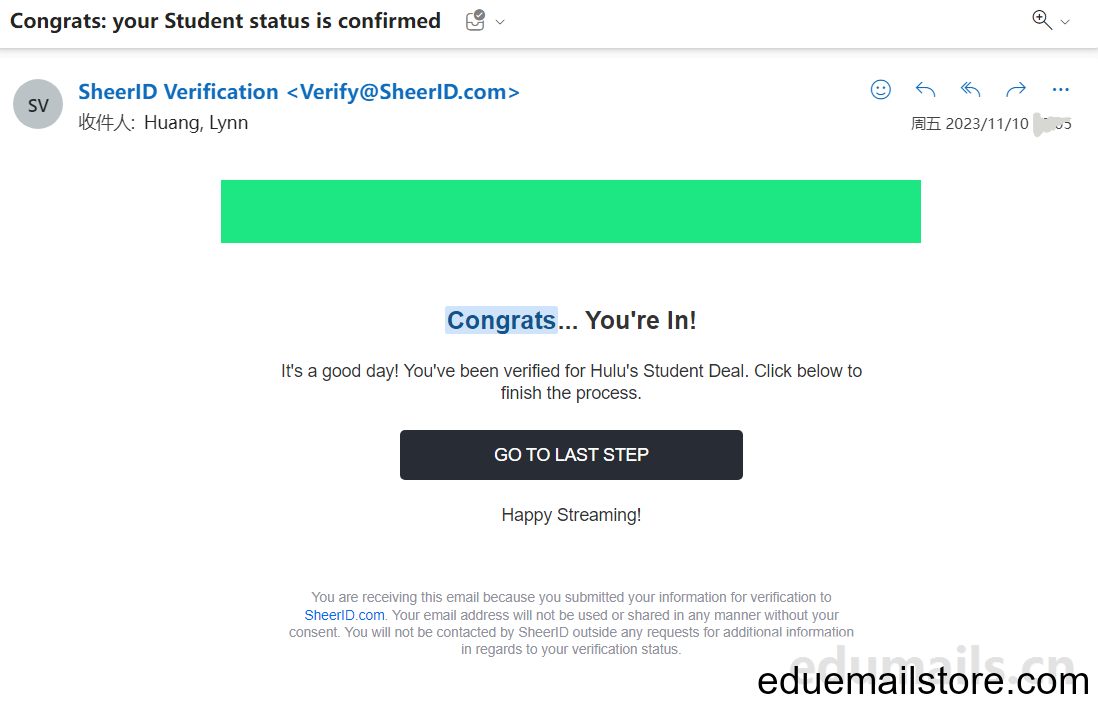
Task: Click the Happy Streaming! text
Action: (571, 515)
